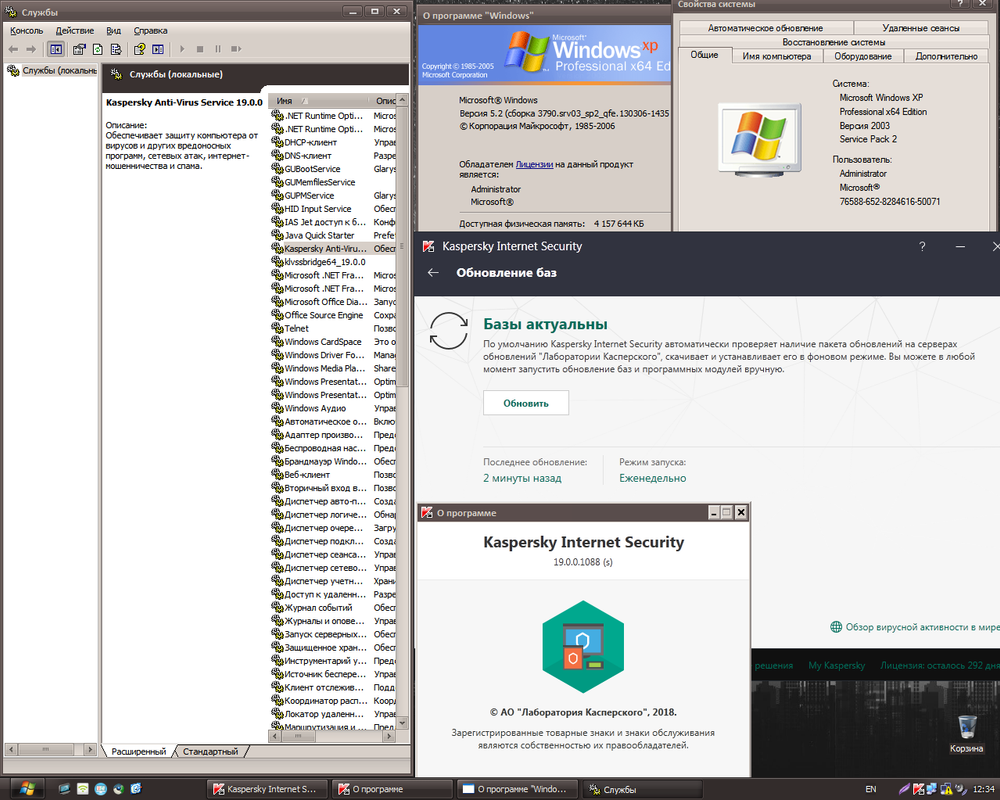Go back with Kaspersky's left arrow

[433, 272]
